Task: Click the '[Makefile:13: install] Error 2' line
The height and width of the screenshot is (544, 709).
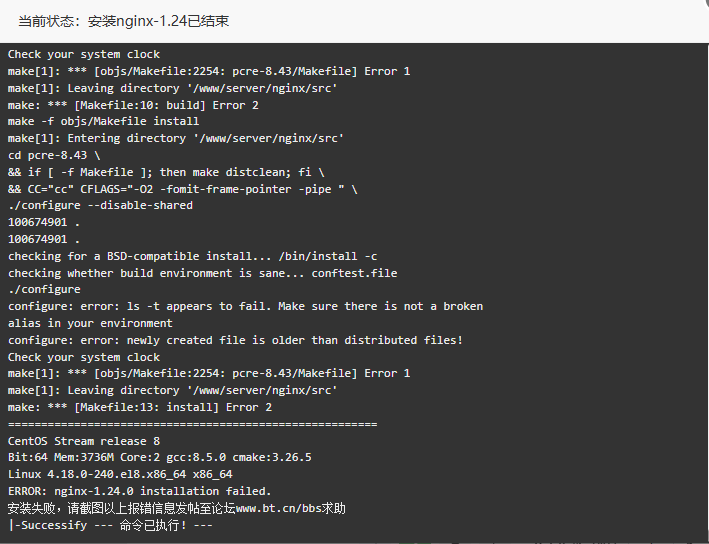Action: (140, 407)
